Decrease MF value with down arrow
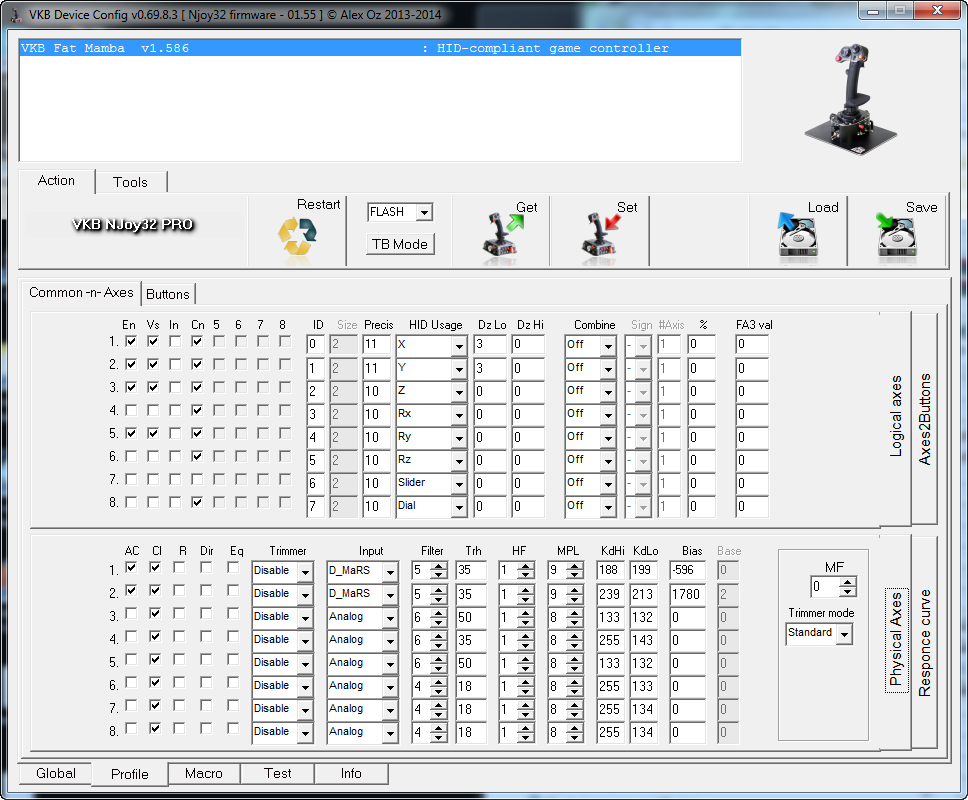 (848, 591)
